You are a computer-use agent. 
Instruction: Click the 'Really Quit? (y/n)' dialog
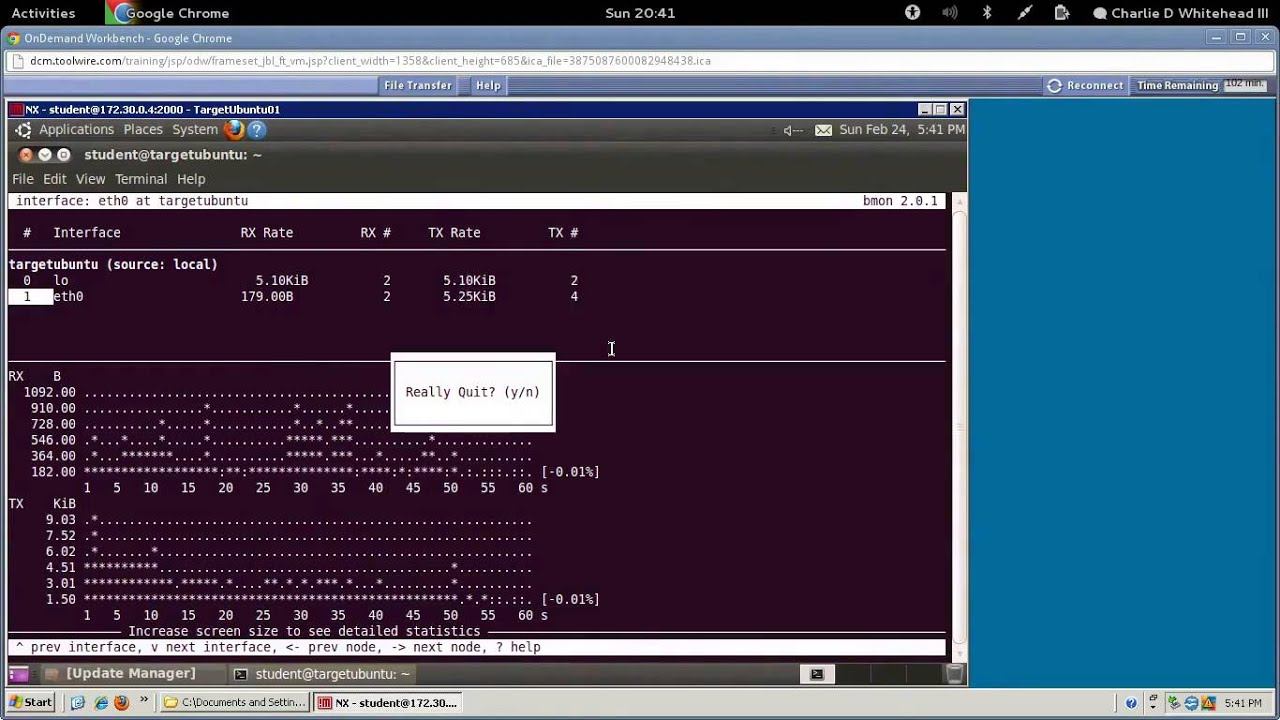click(473, 392)
